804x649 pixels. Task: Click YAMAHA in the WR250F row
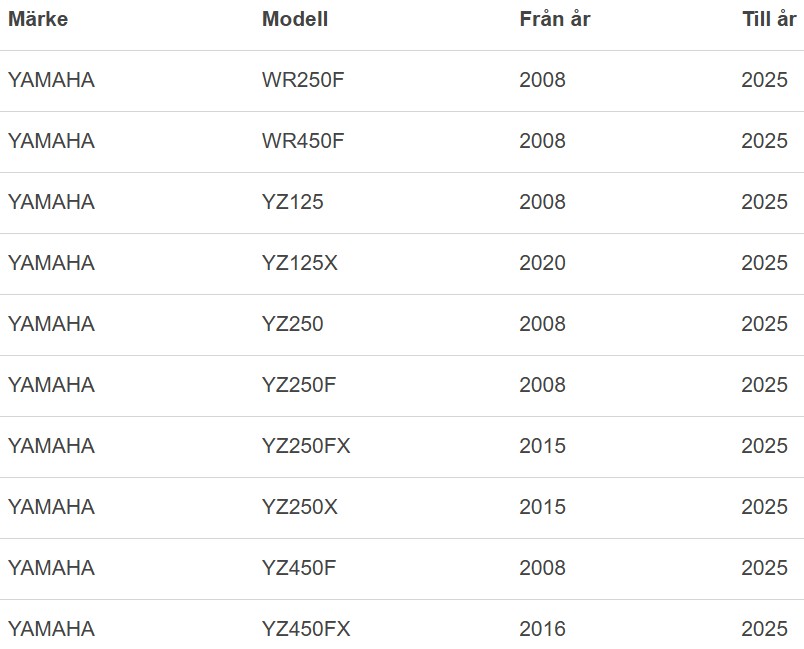(51, 80)
